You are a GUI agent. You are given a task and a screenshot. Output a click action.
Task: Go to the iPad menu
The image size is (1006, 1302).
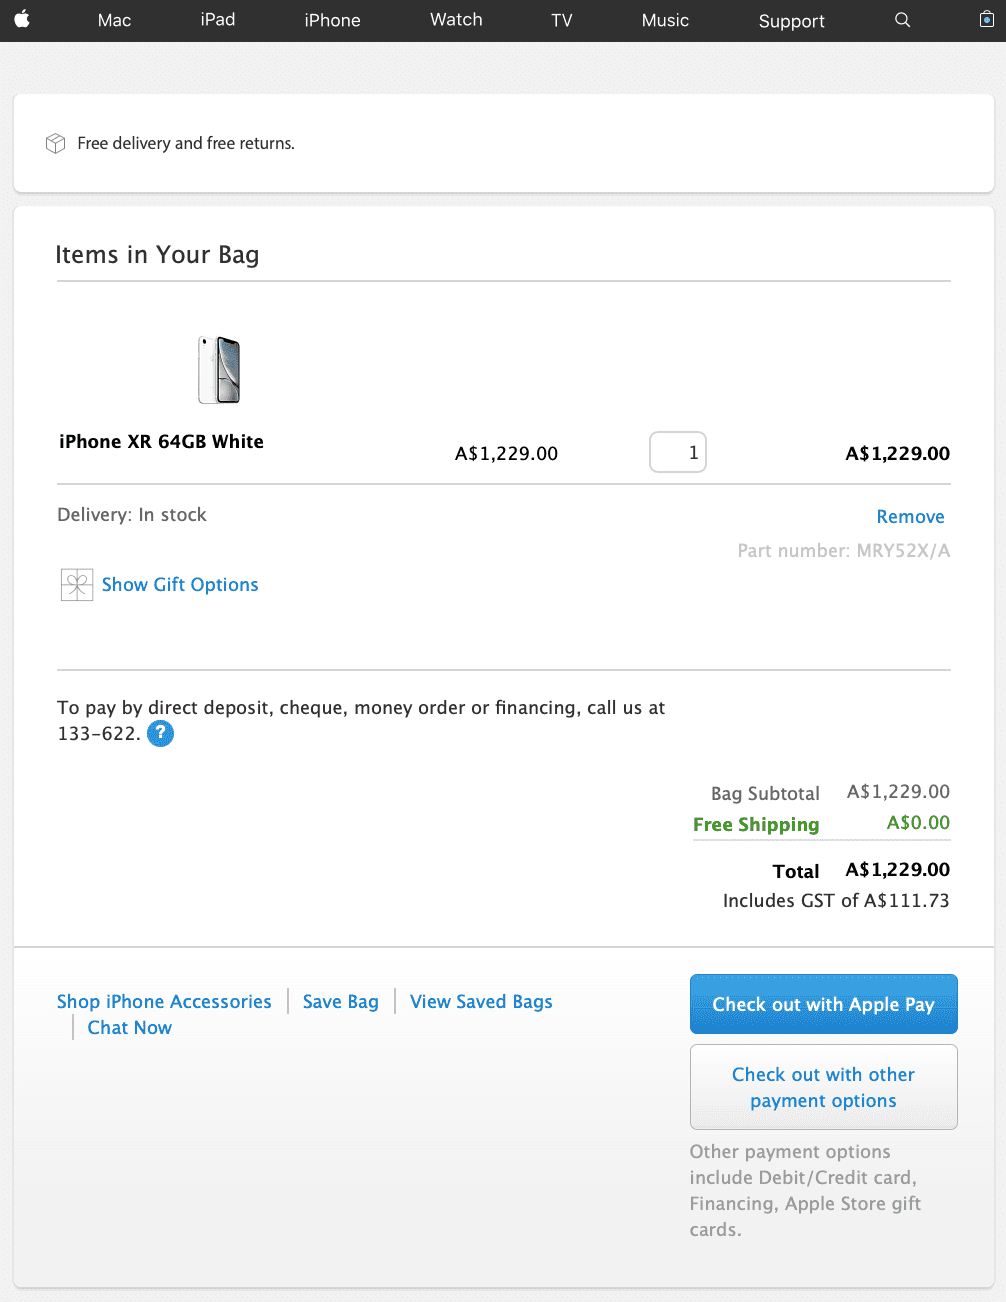(217, 20)
